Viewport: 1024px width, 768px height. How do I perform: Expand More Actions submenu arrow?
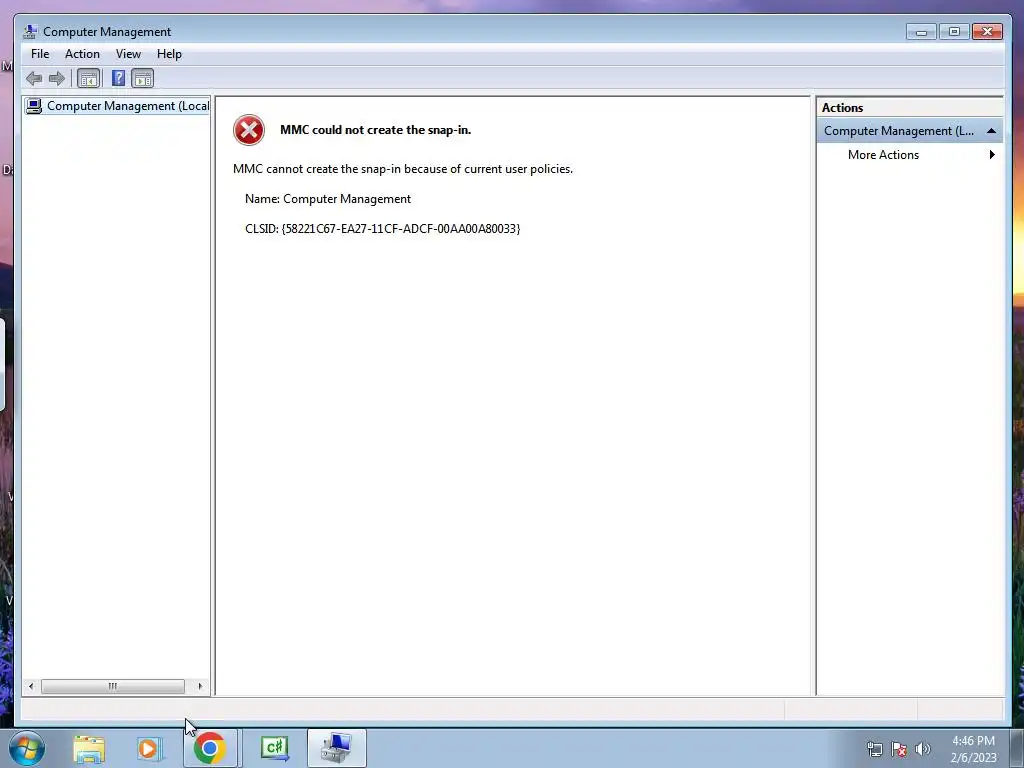click(992, 155)
